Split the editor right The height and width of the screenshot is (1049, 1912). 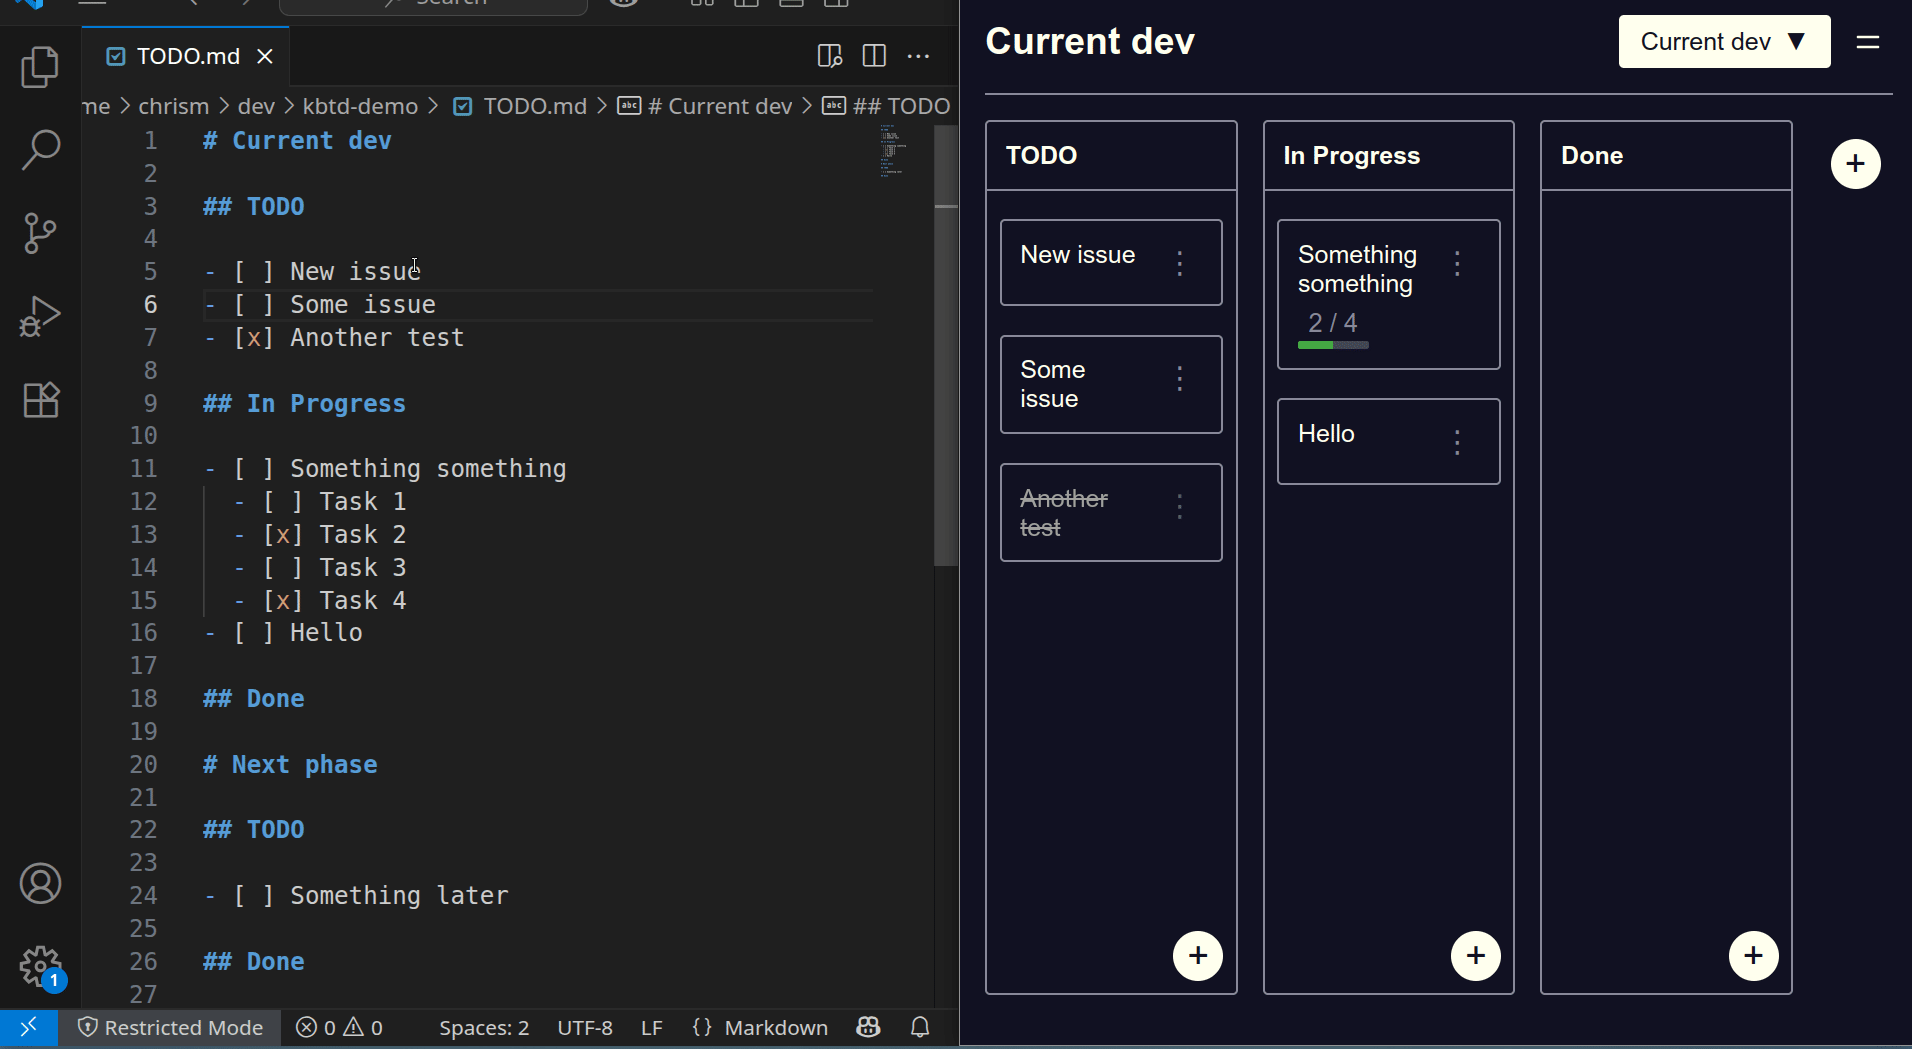[x=874, y=56]
